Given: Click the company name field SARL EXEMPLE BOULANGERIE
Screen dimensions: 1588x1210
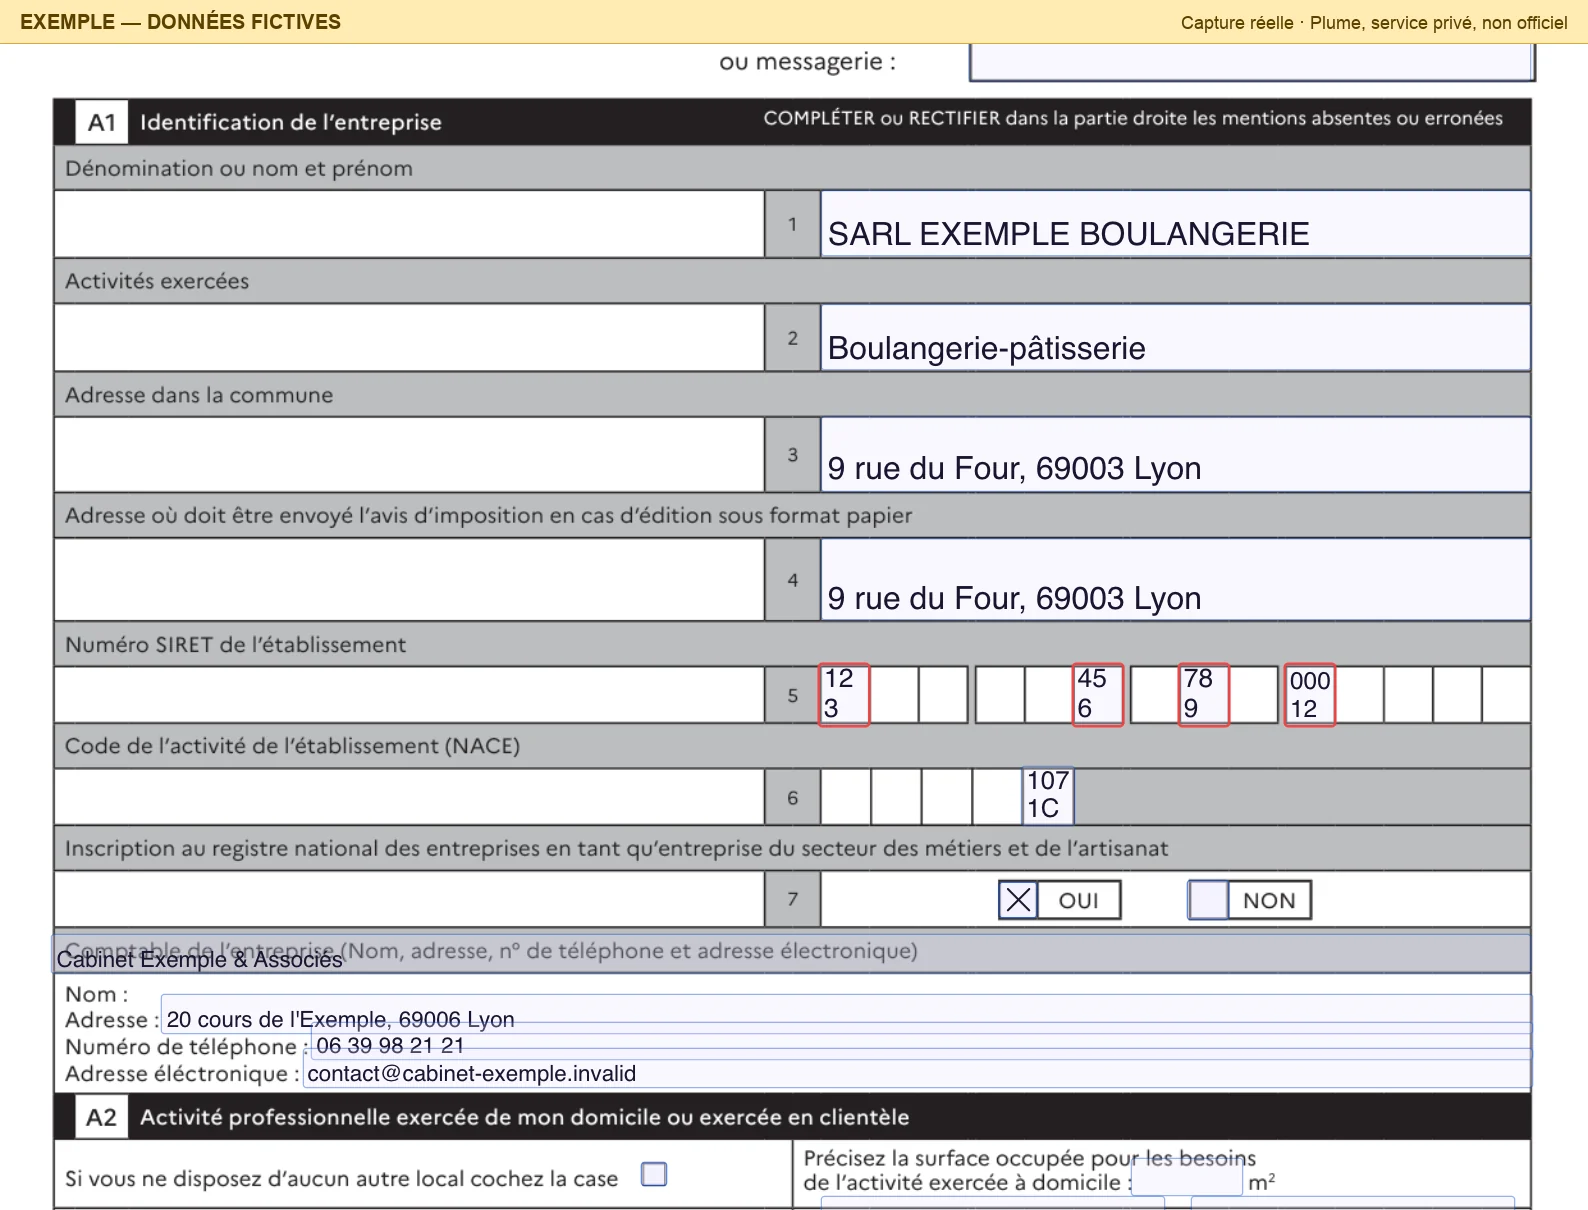Looking at the screenshot, I should coord(1175,224).
